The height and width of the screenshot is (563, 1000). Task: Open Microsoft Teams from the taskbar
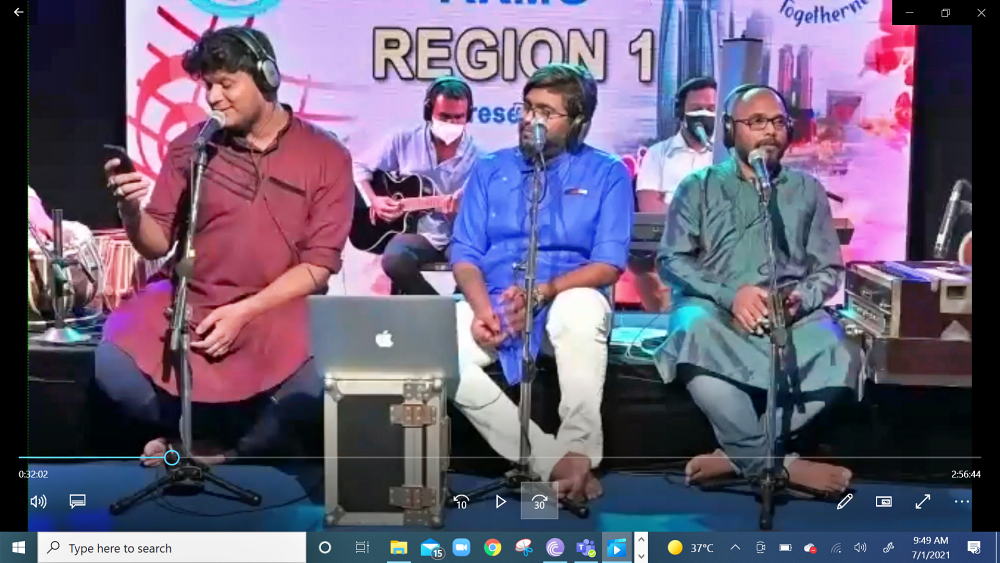586,548
